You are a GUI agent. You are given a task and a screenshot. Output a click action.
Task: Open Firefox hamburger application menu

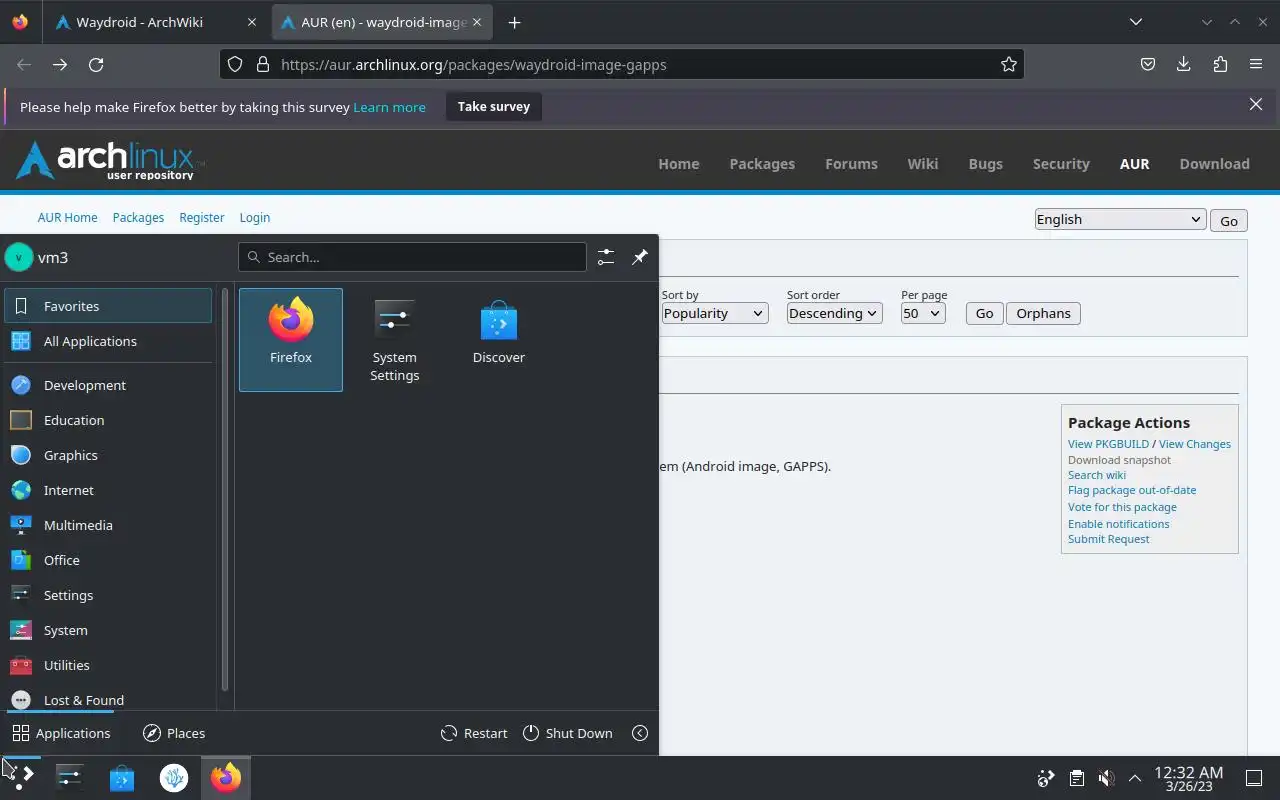tap(1256, 64)
